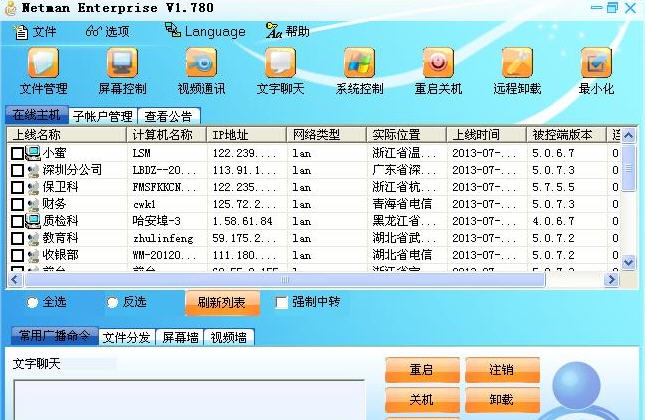Select the 反选 radio button
Viewport: 645px width, 420px height.
coord(112,302)
